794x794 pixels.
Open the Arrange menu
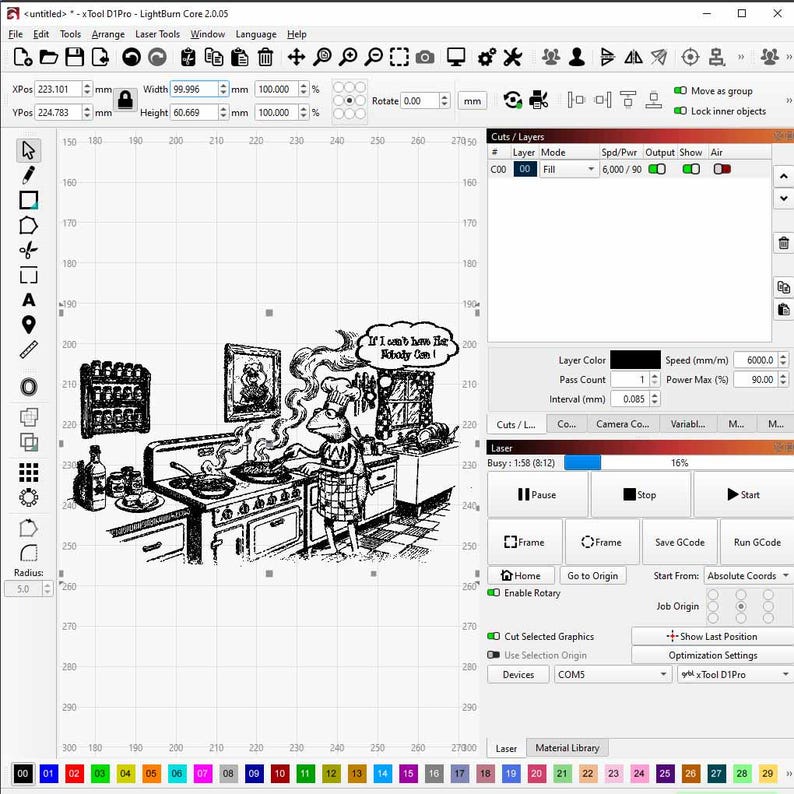click(108, 34)
